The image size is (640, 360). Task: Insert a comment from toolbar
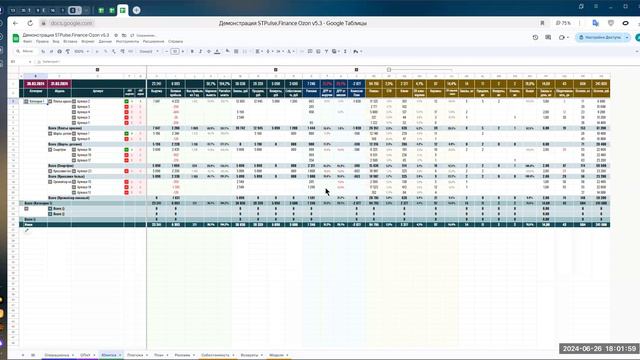310,51
